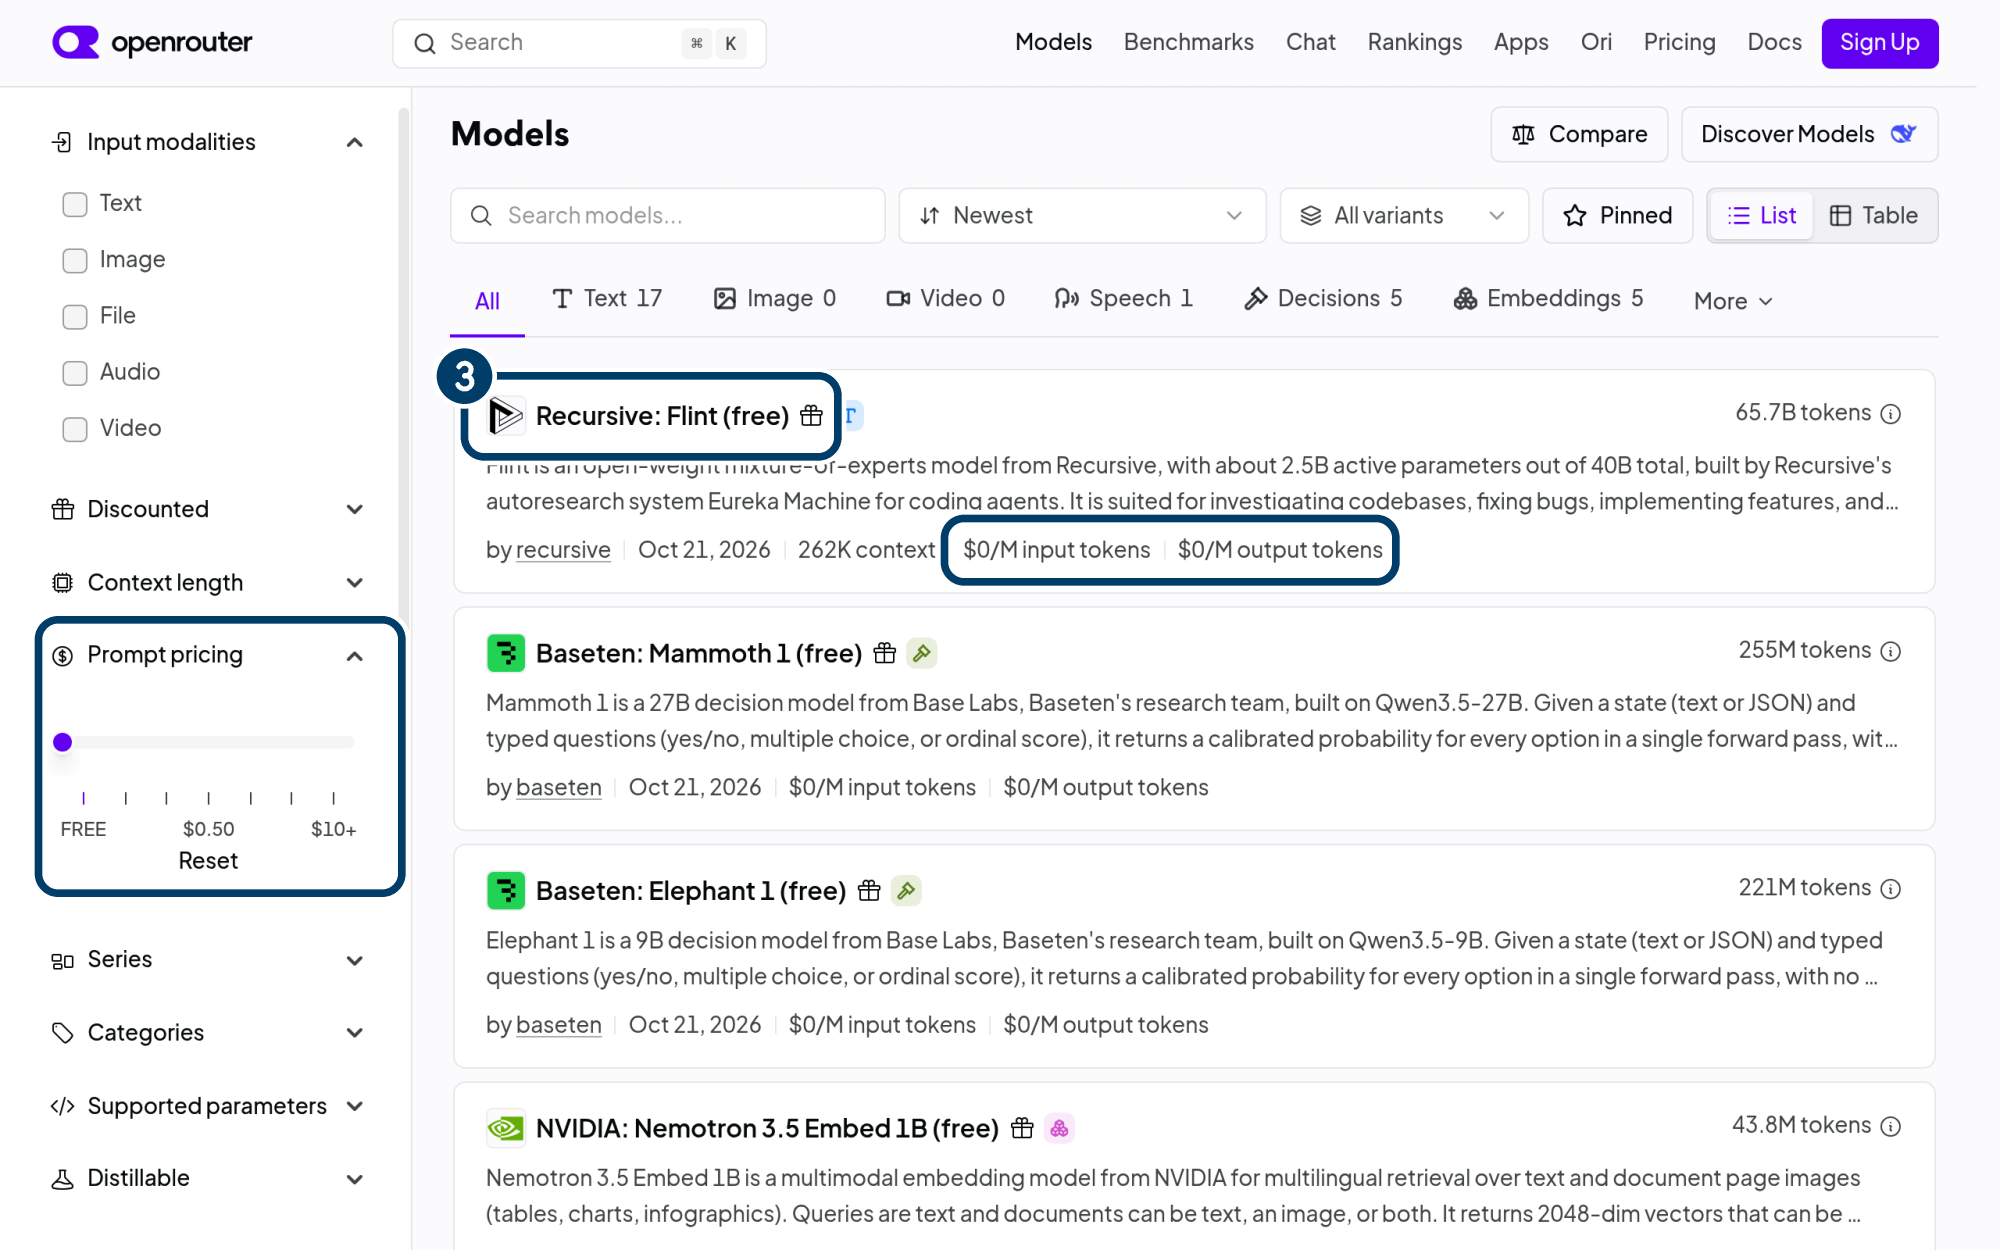Click the magnifier icon in top search bar
Screen dimensions: 2000x1250
(425, 43)
